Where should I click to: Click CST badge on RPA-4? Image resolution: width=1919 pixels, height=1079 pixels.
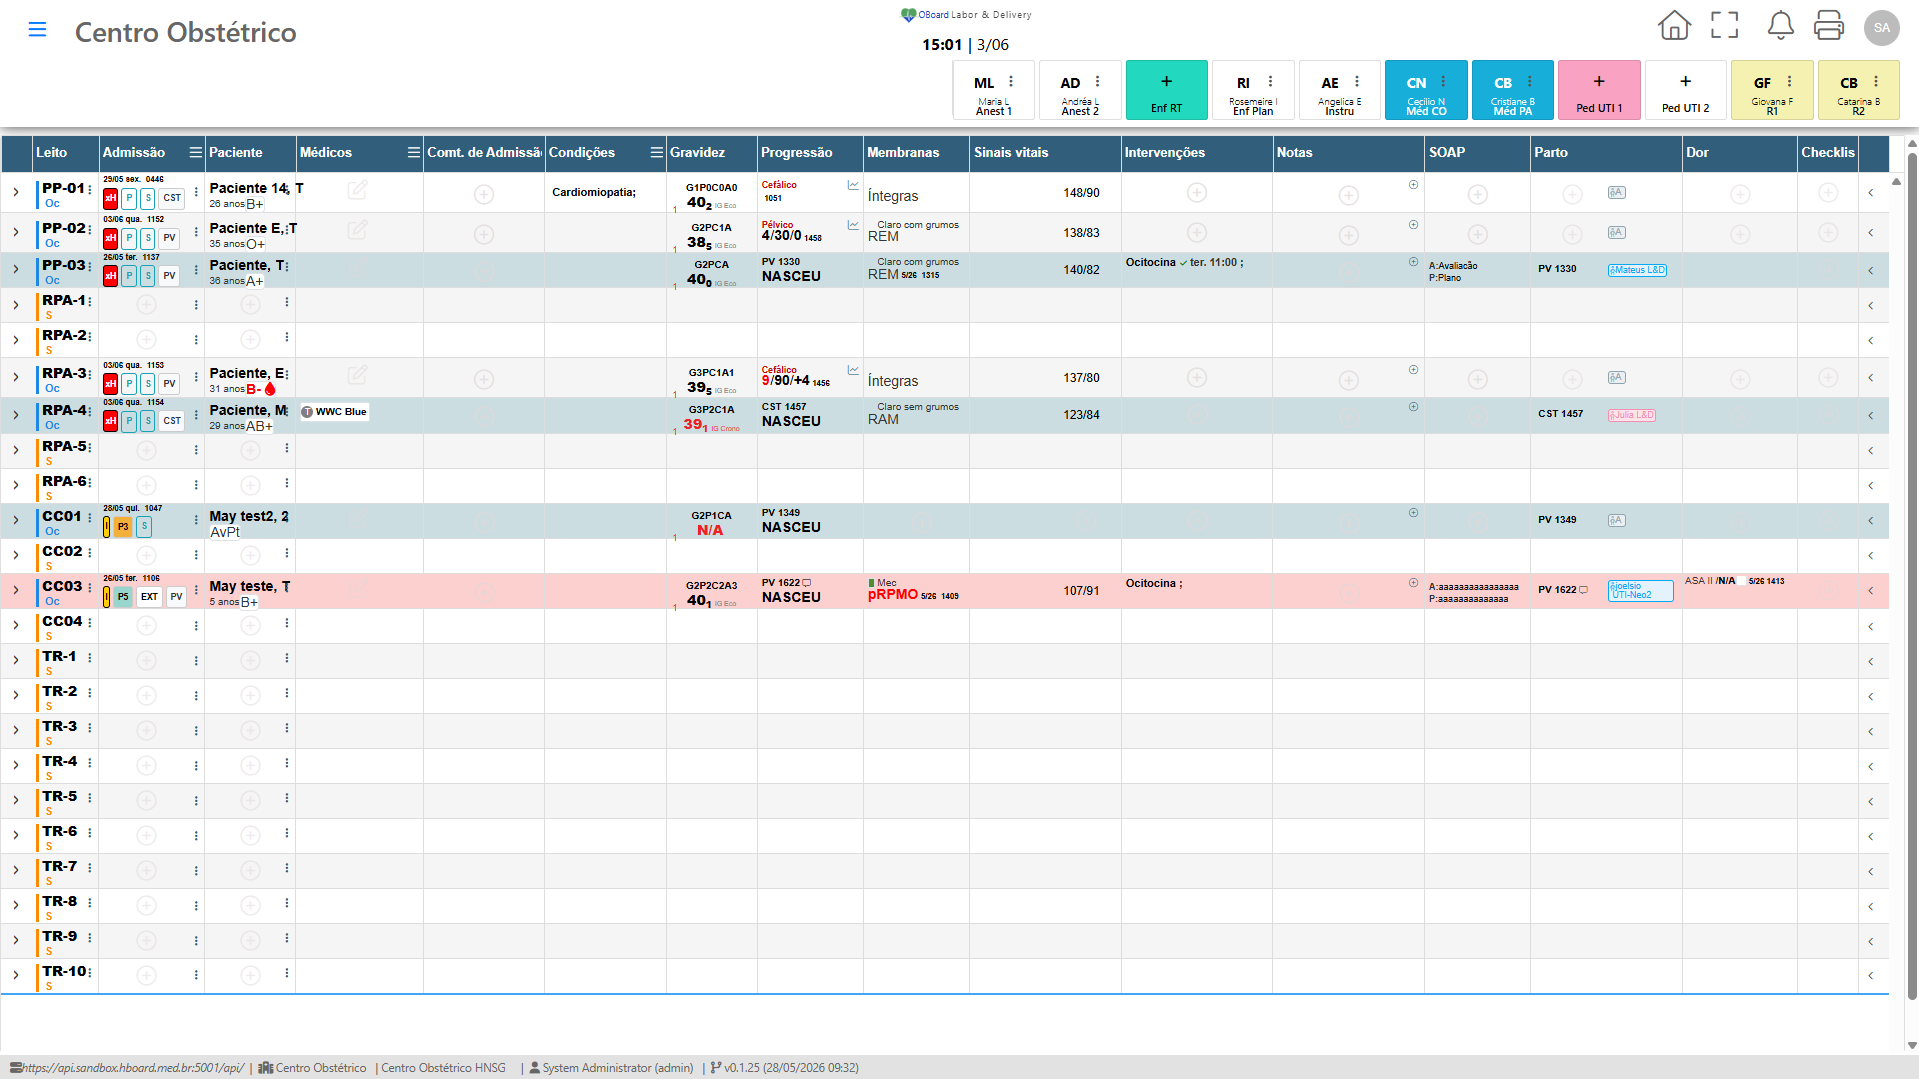172,421
